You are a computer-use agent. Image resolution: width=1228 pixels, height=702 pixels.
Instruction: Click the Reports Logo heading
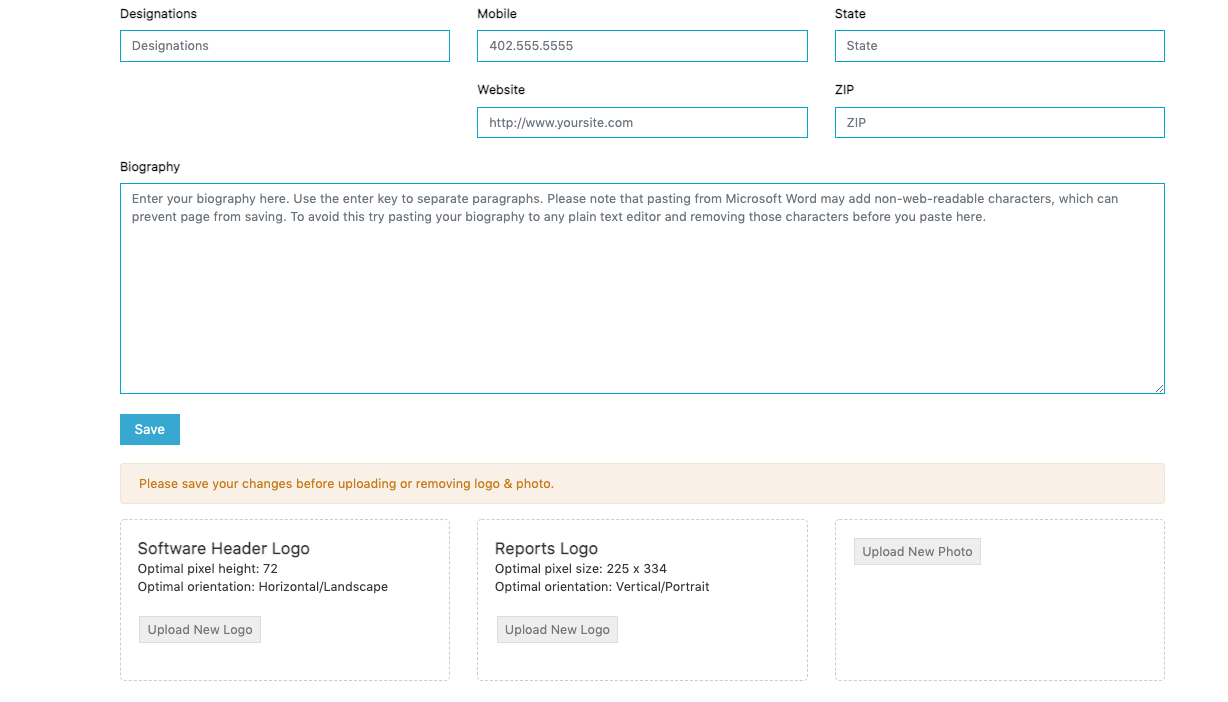[x=546, y=548]
